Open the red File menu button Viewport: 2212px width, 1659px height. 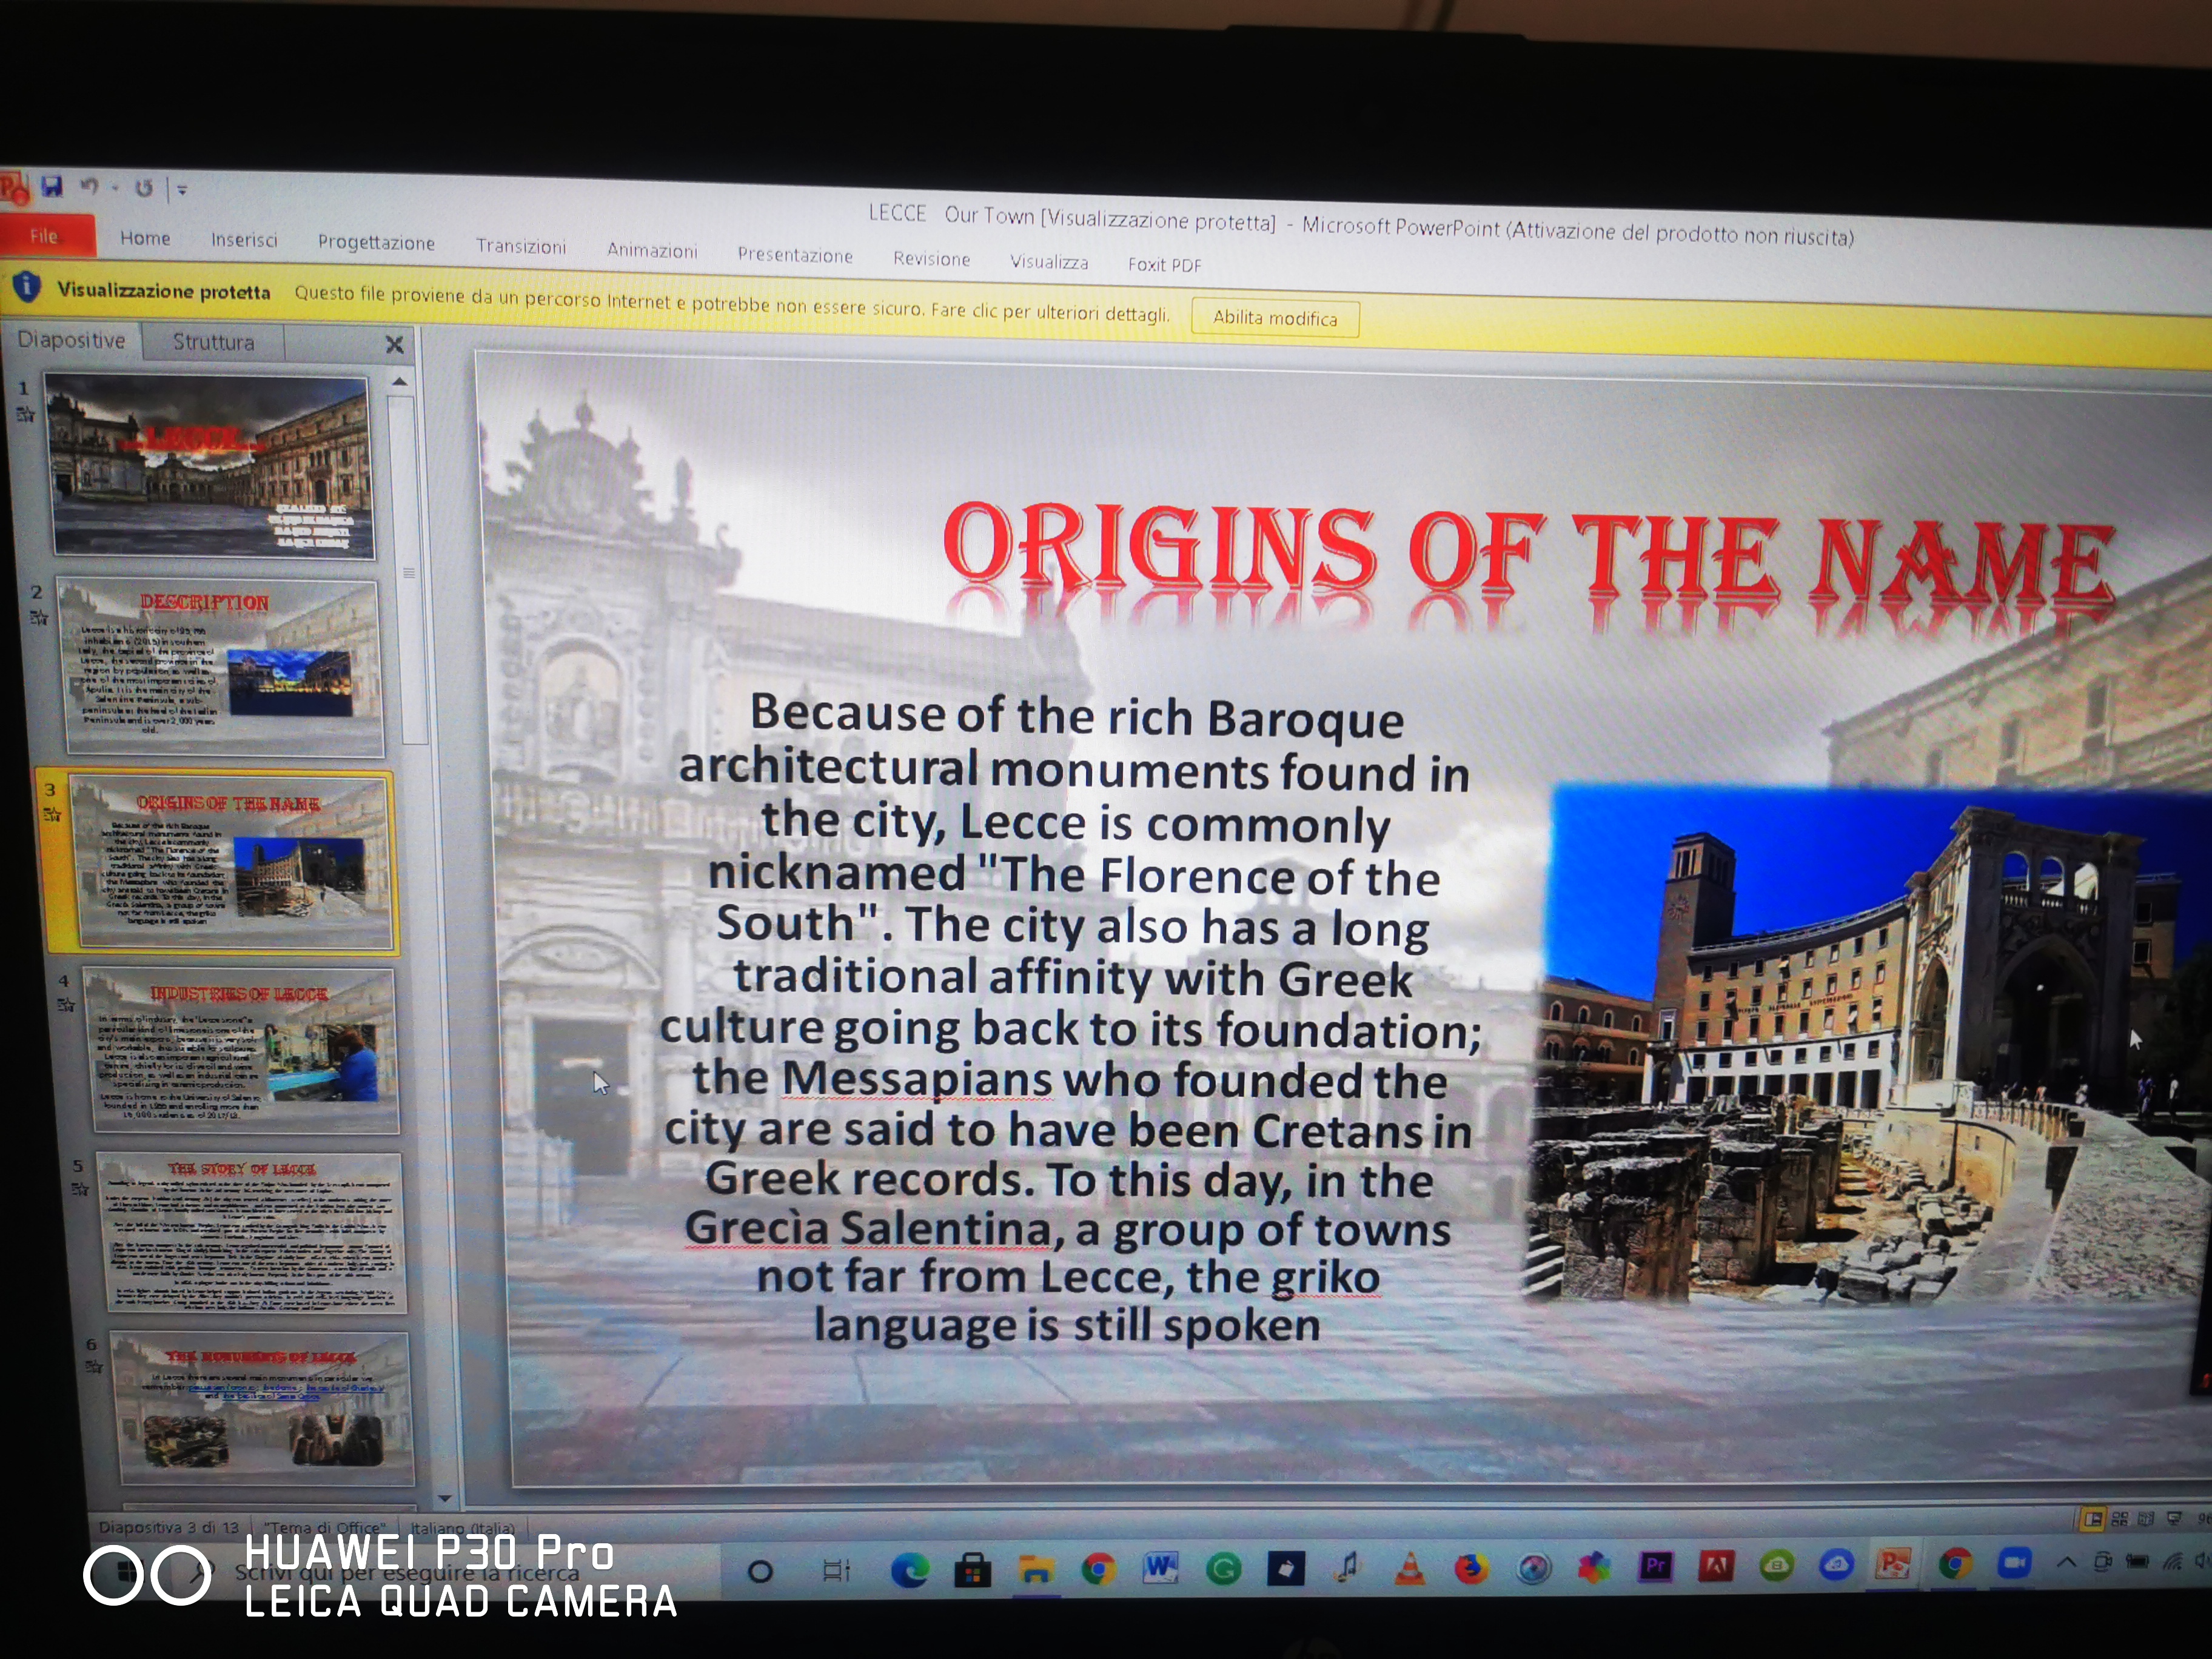(x=45, y=236)
